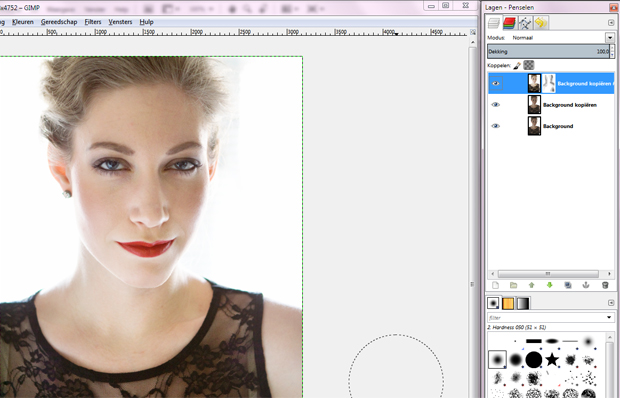This screenshot has height=398, width=620.
Task: Toggle visibility of middle Background kopiëren layer
Action: pos(495,105)
